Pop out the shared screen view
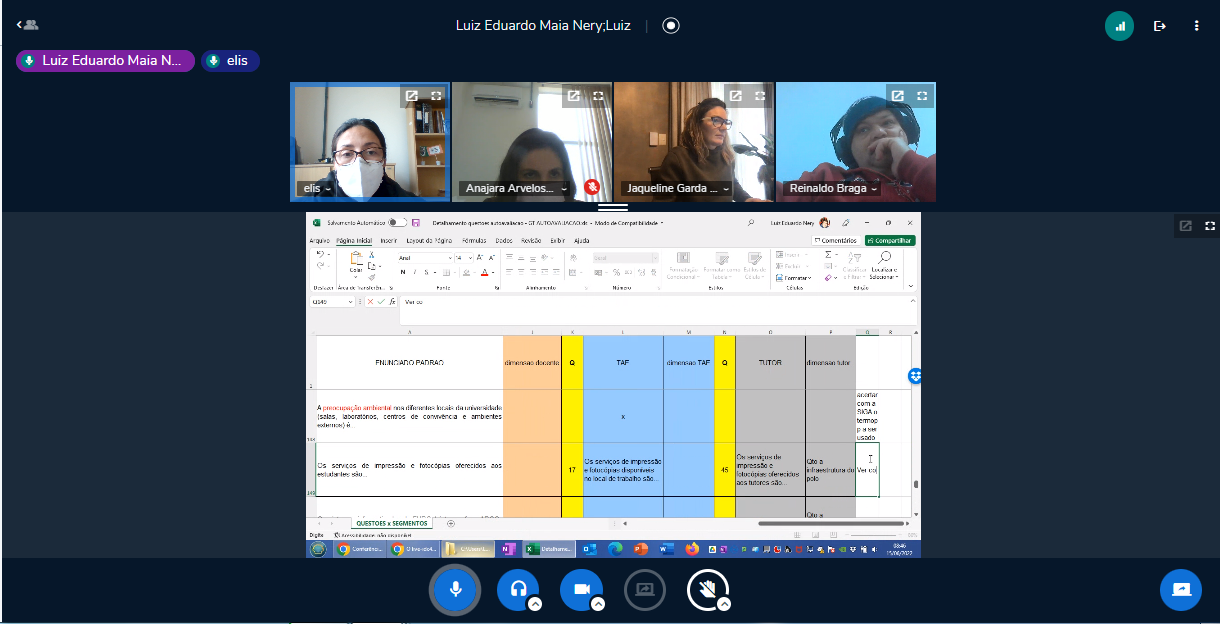This screenshot has height=624, width=1220. coord(1186,226)
